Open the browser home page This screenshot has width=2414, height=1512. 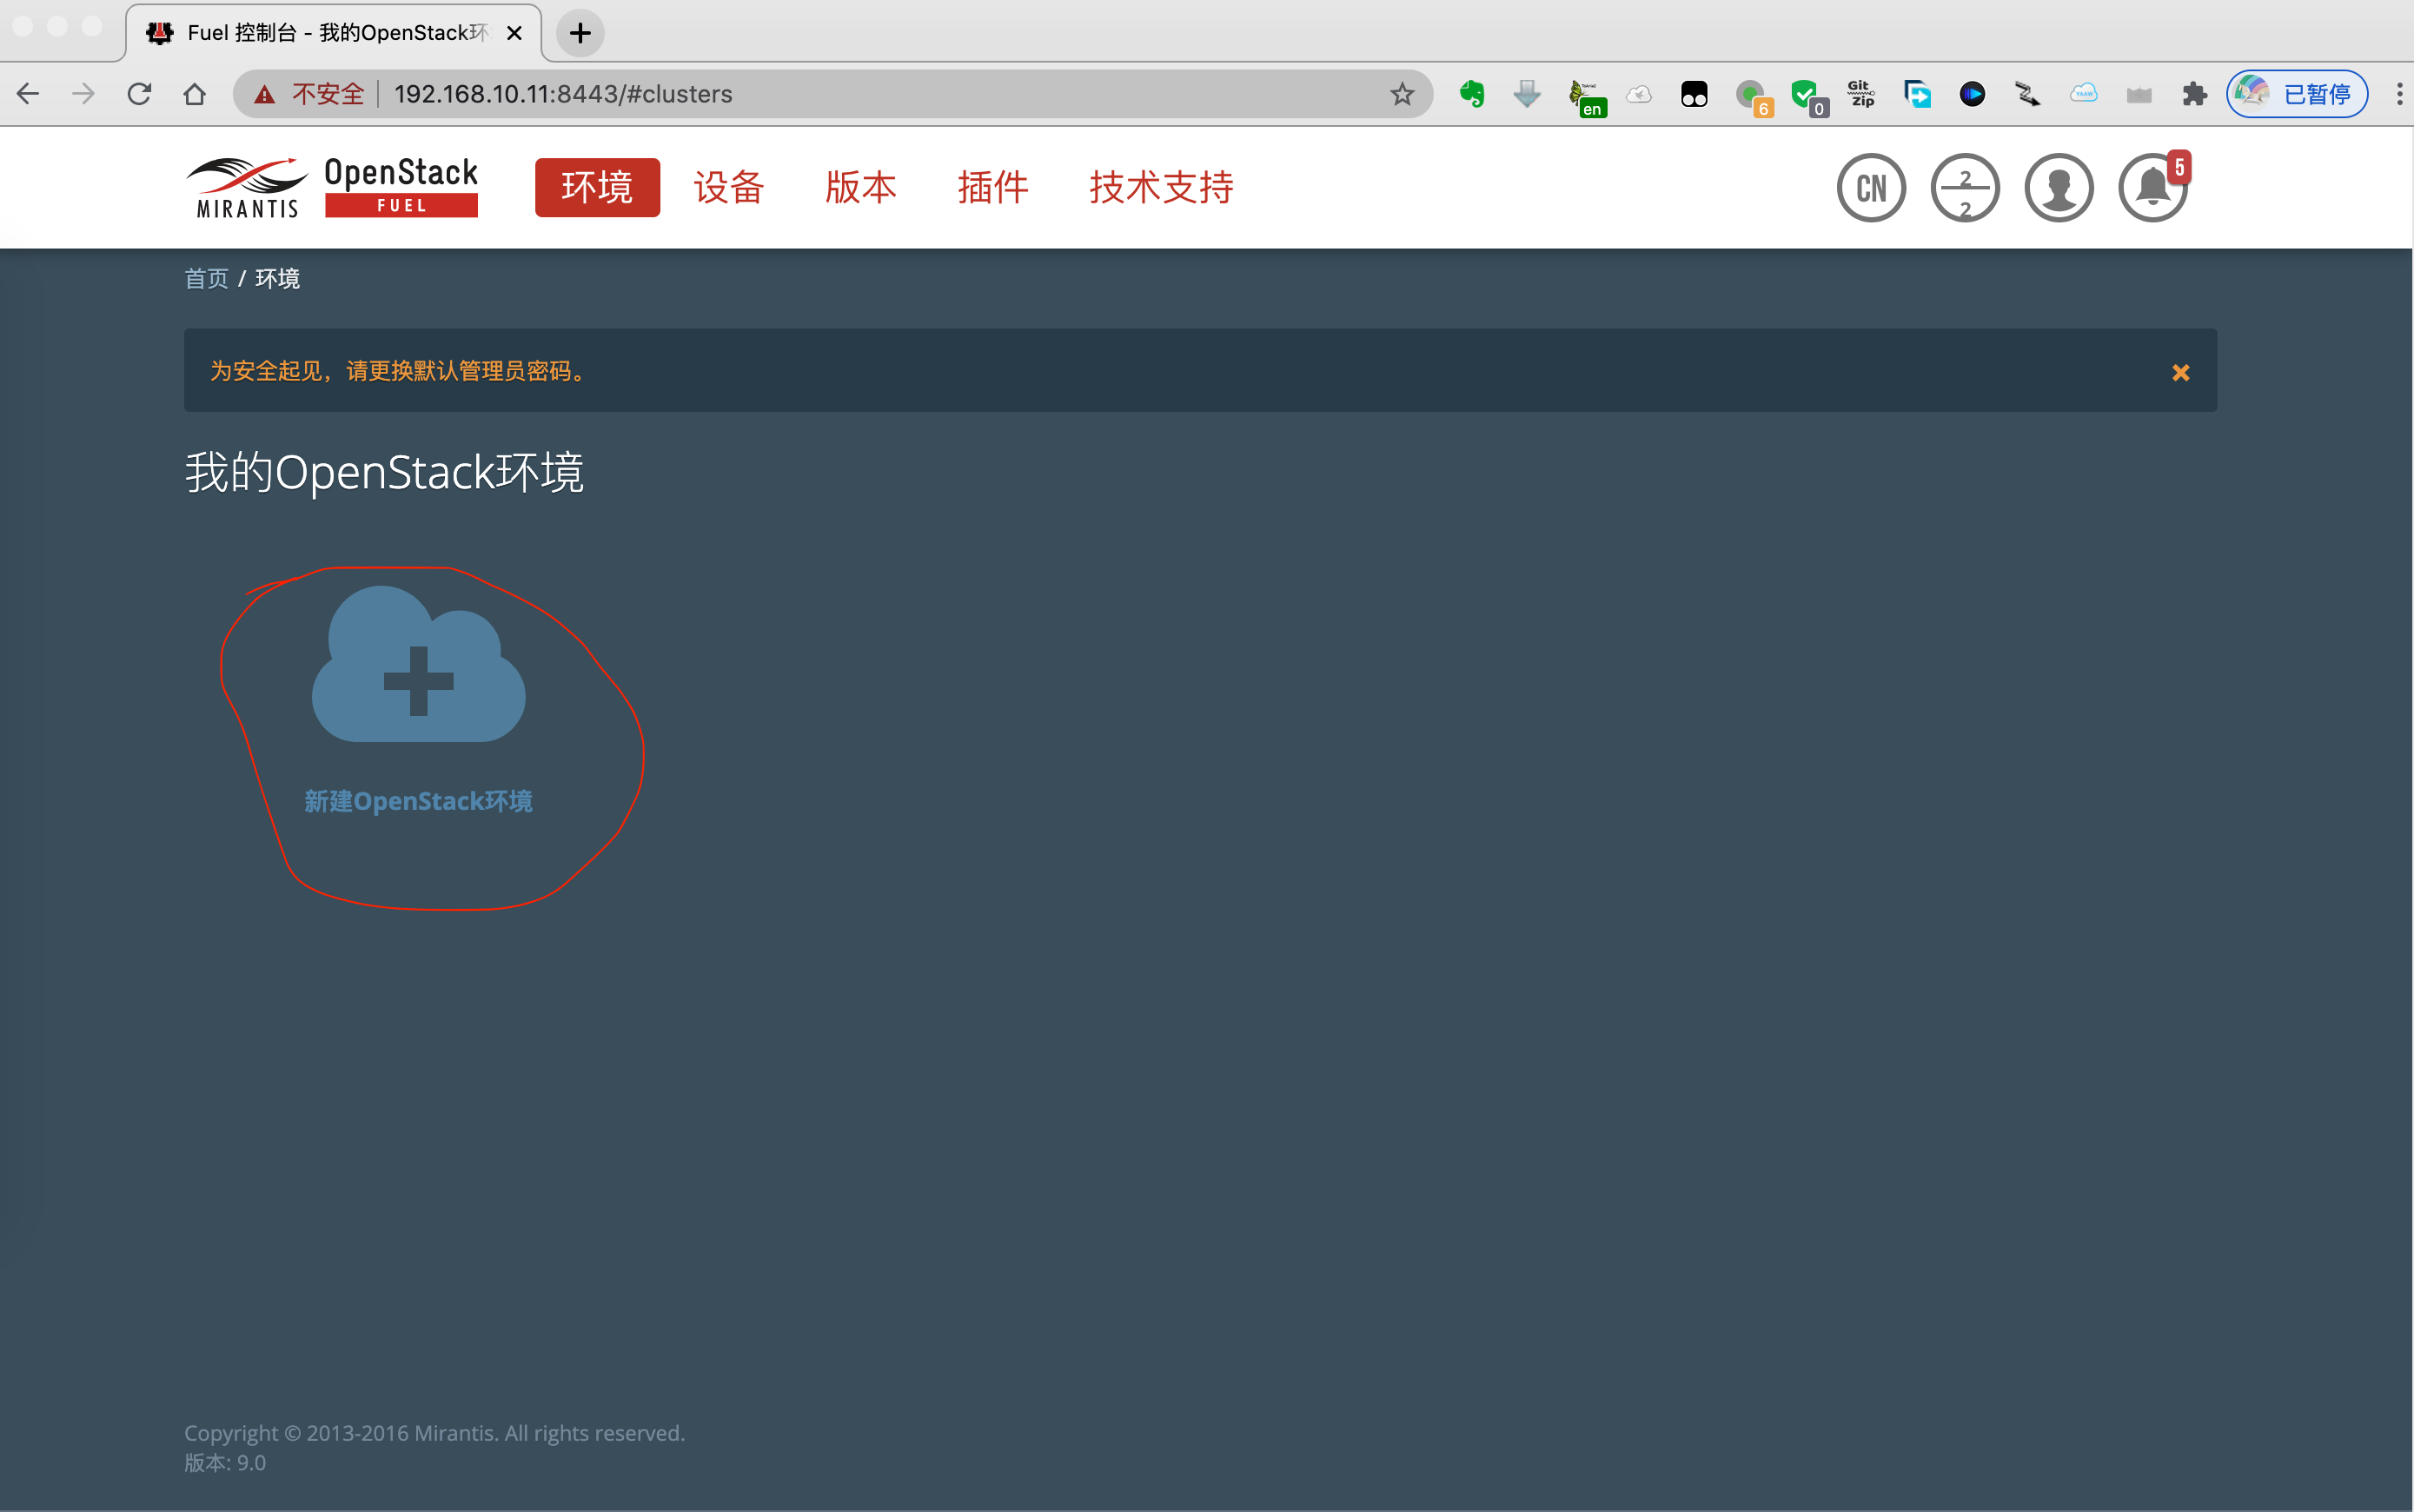point(195,94)
